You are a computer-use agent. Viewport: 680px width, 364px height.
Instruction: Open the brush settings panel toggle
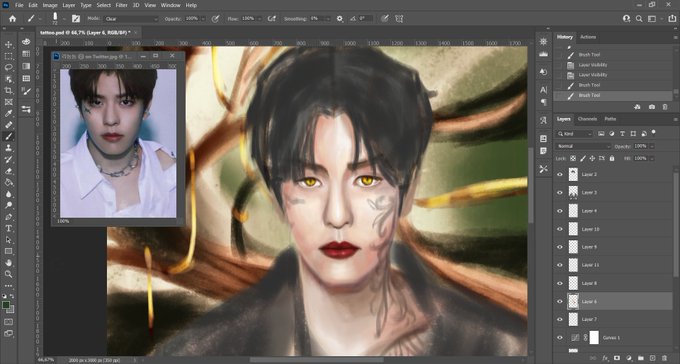pos(76,19)
